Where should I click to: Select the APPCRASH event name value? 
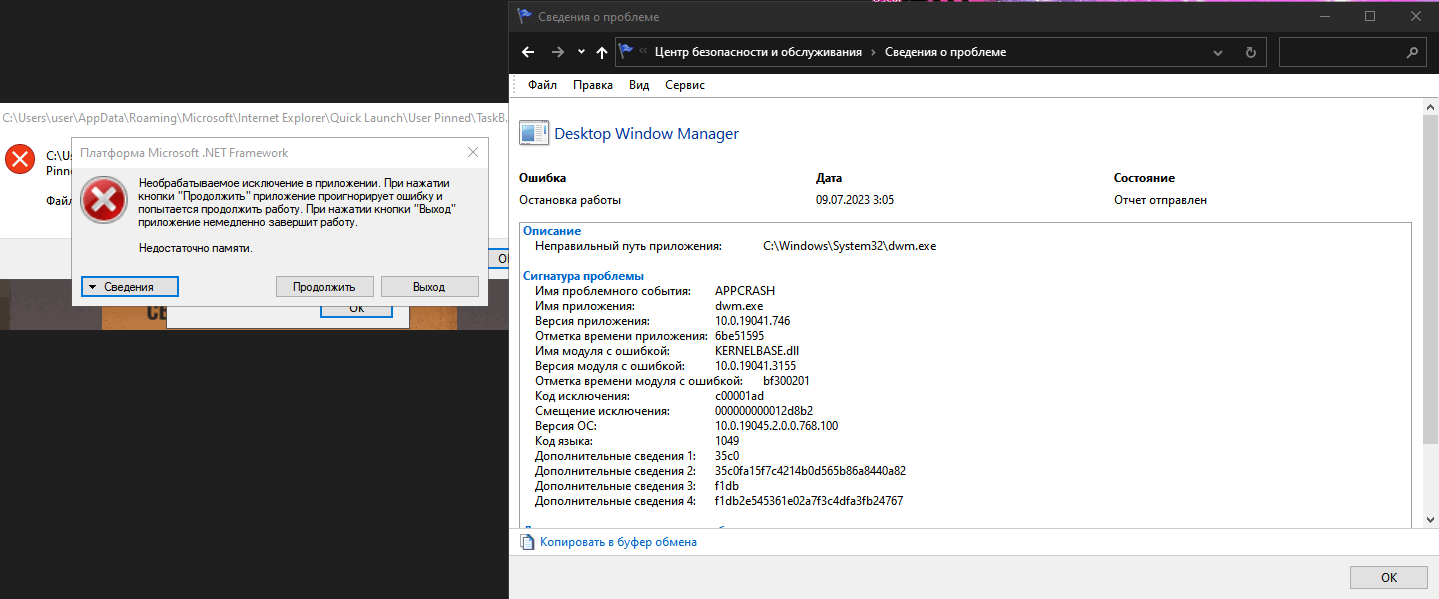point(745,291)
